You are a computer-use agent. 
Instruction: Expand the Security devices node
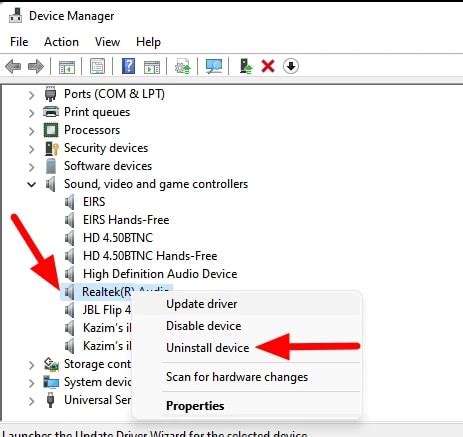pyautogui.click(x=31, y=149)
